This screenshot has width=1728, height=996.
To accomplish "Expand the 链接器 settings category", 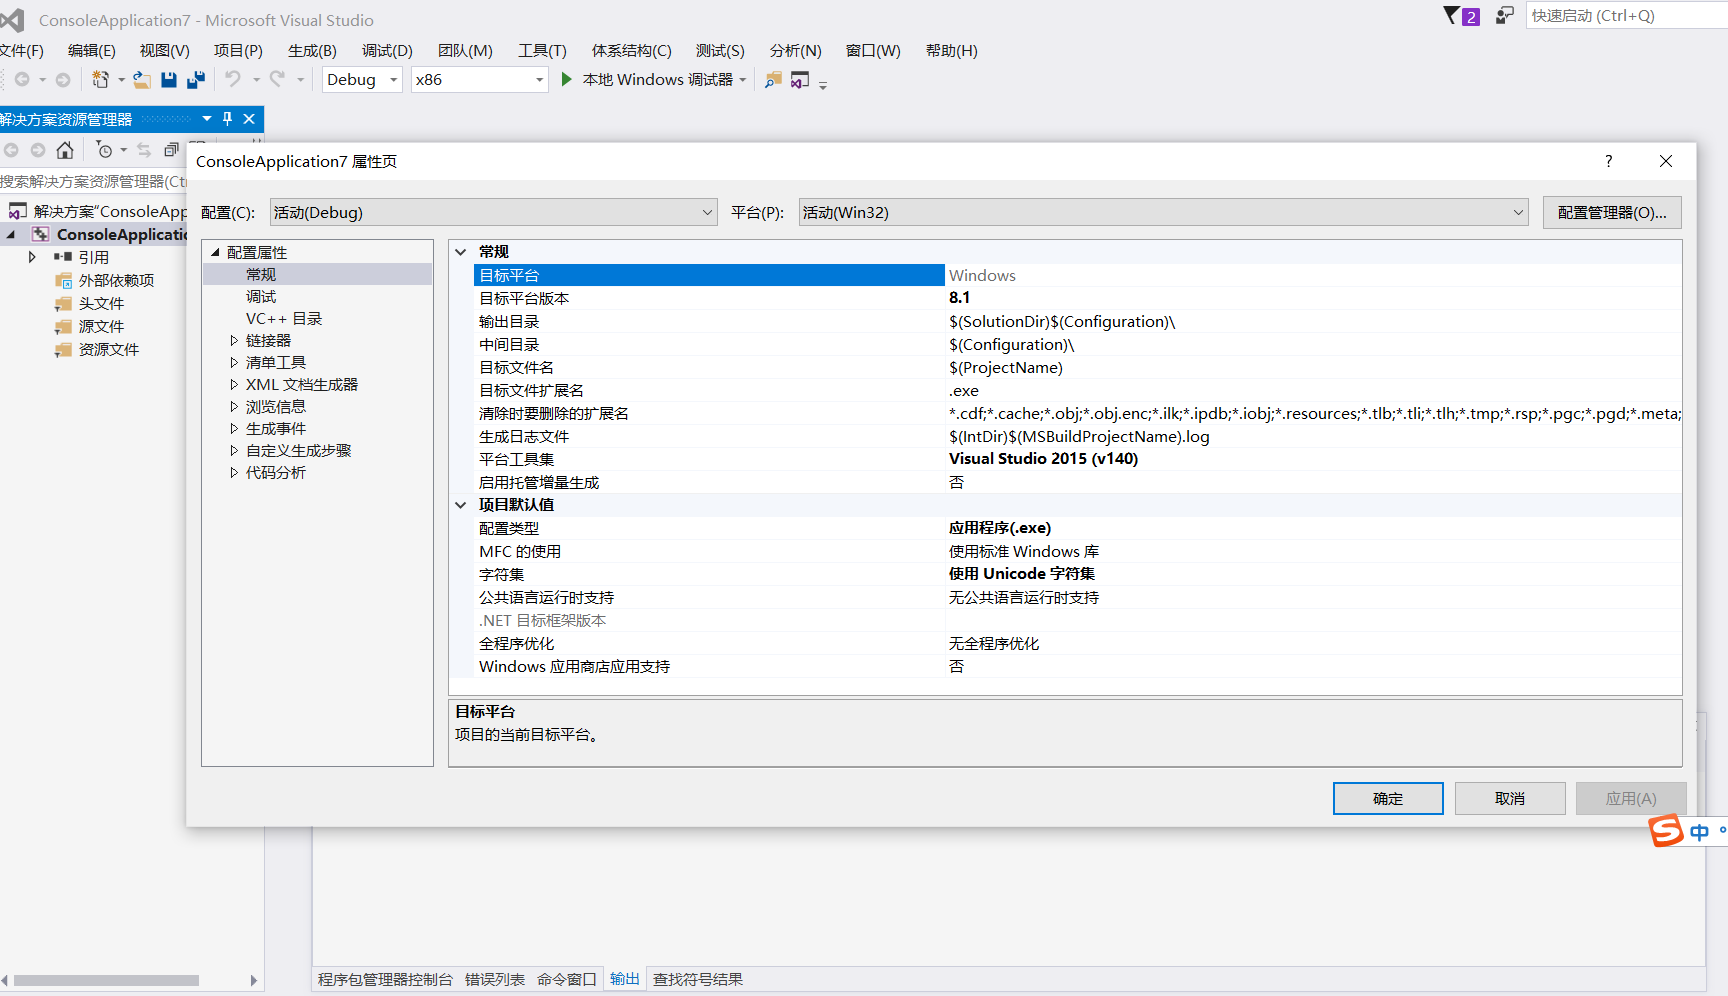I will click(x=234, y=340).
